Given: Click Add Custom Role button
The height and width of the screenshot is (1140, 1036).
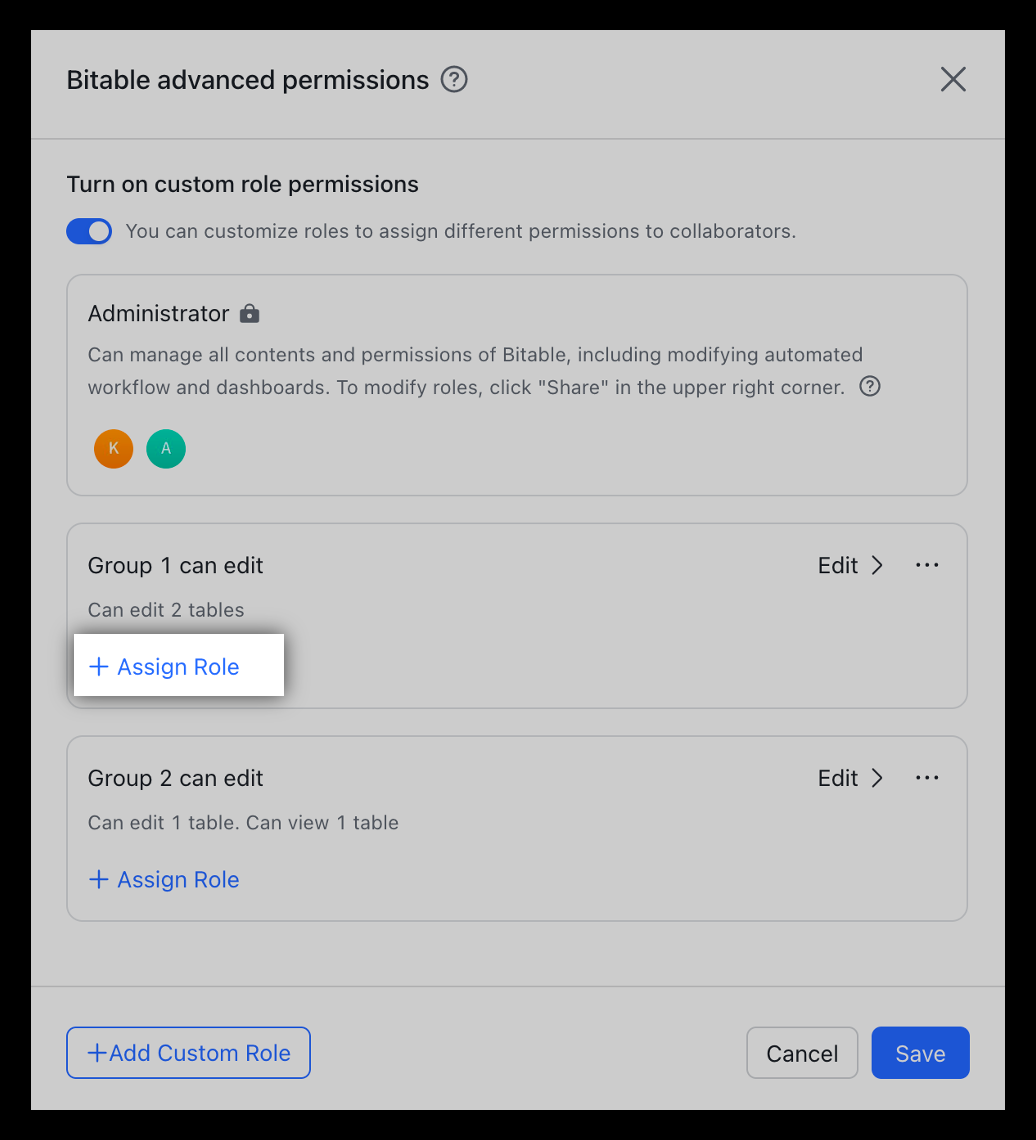Looking at the screenshot, I should [x=189, y=1053].
